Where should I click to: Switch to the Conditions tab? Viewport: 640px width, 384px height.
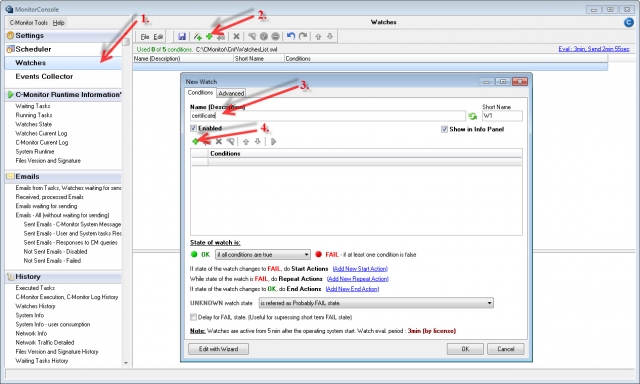point(200,93)
